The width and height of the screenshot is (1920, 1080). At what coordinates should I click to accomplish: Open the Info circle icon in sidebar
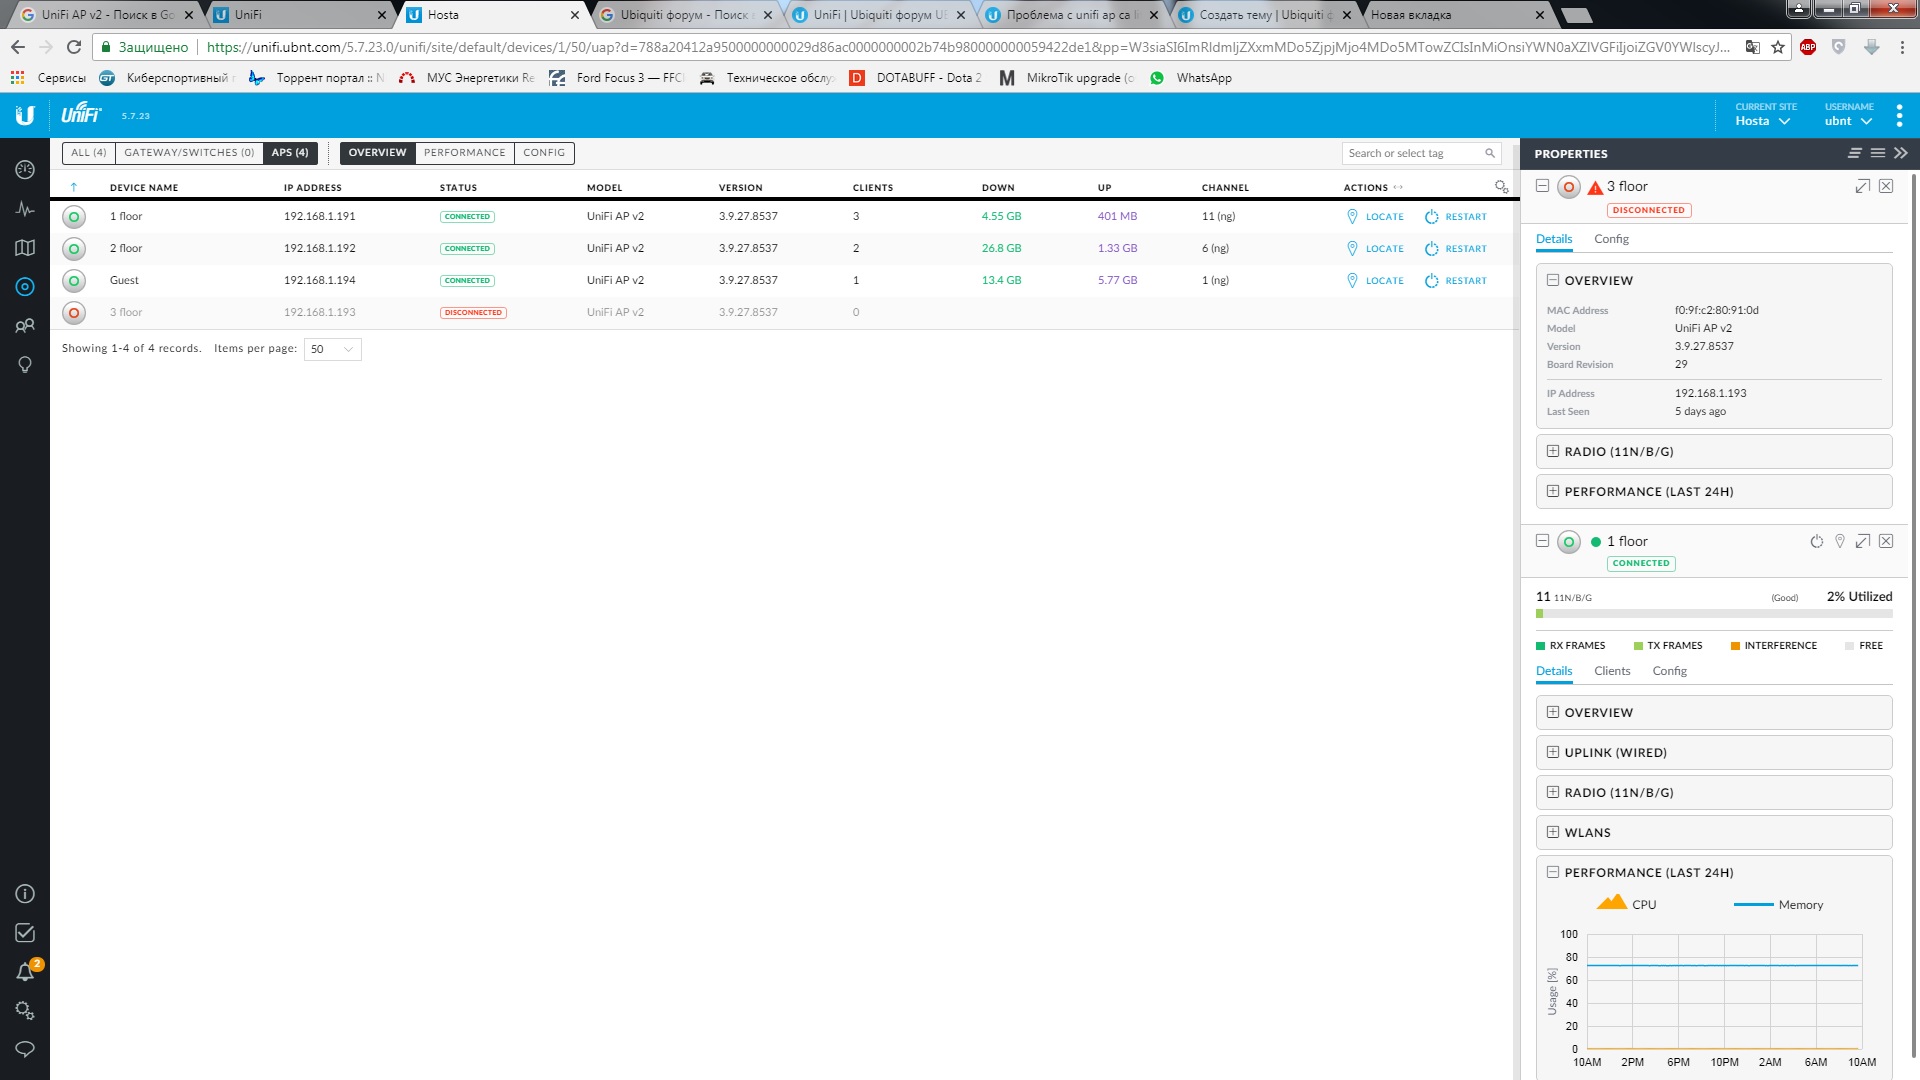click(25, 894)
